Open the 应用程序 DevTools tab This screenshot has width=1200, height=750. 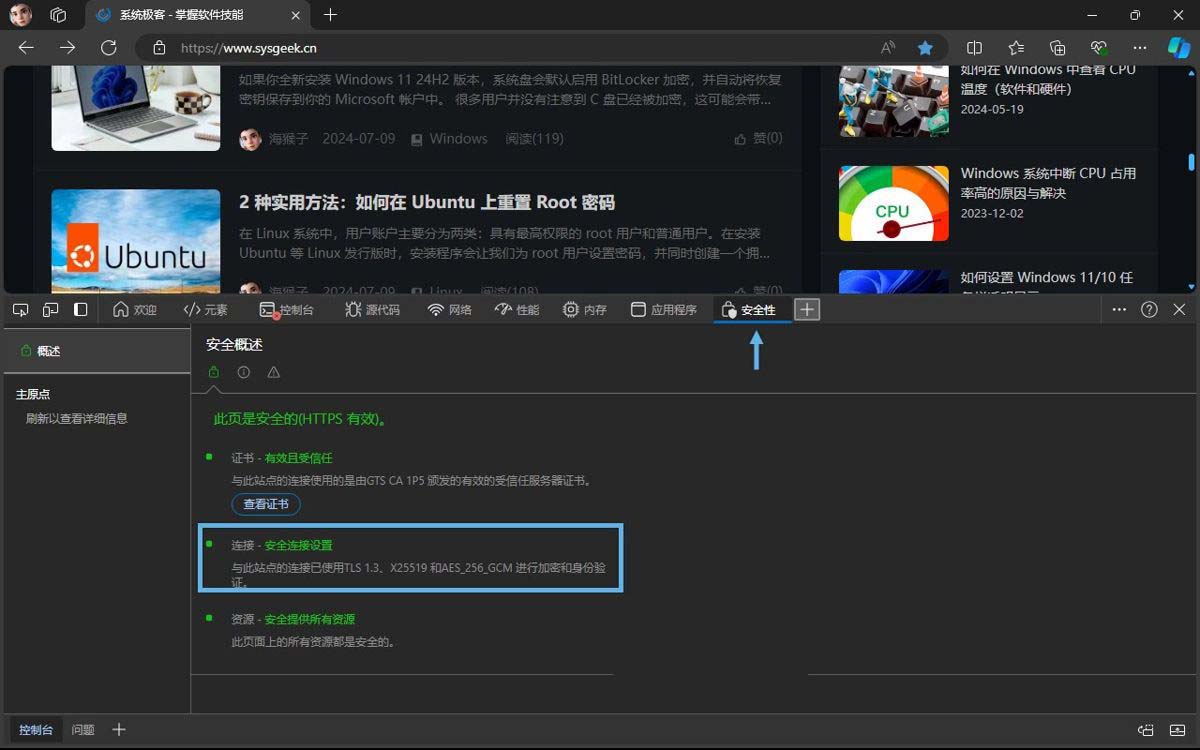pyautogui.click(x=664, y=310)
